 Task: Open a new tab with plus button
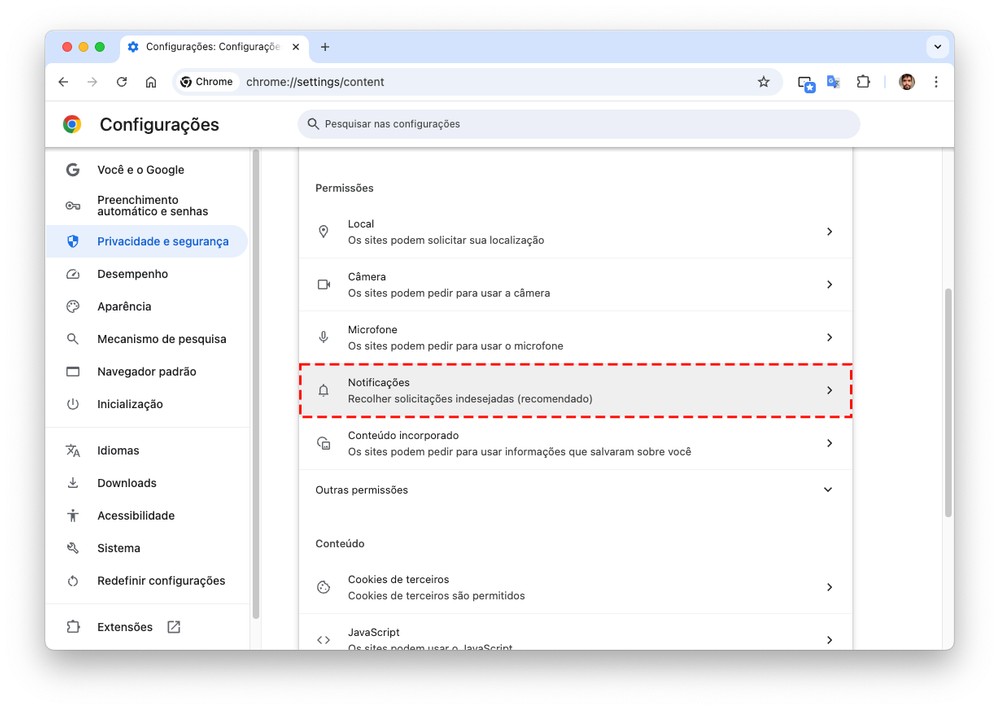tap(325, 47)
